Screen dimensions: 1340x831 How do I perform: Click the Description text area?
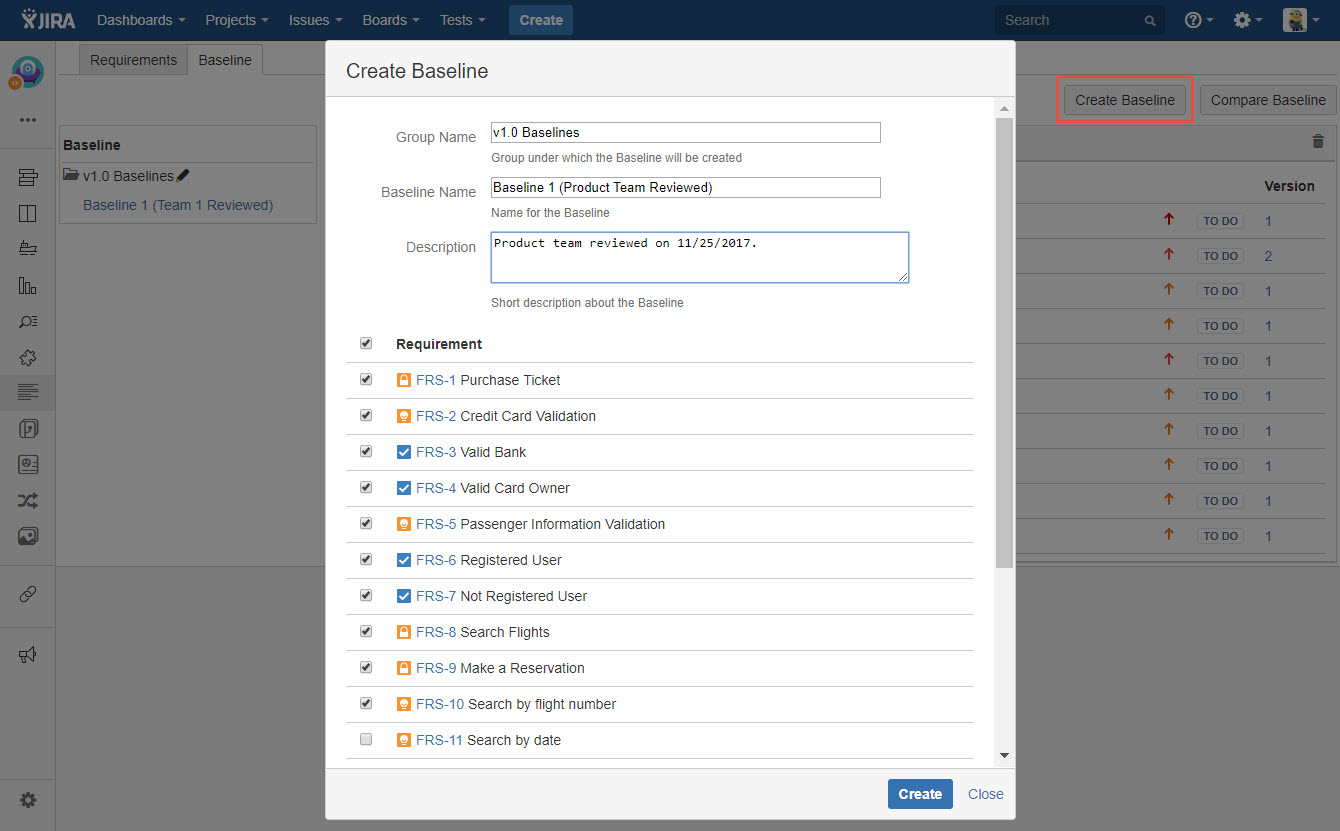coord(700,258)
